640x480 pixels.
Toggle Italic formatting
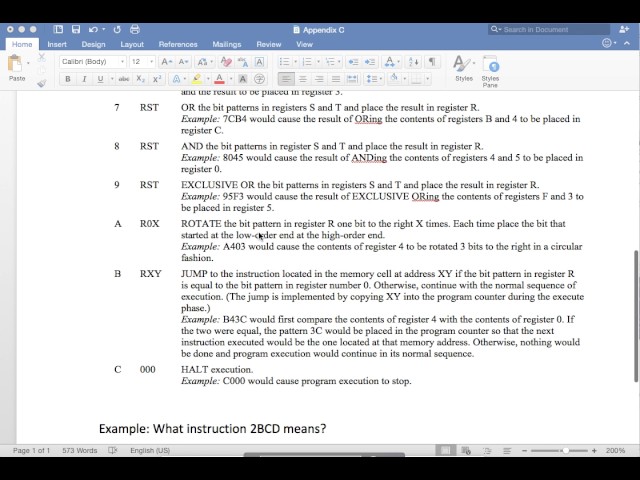pyautogui.click(x=84, y=79)
